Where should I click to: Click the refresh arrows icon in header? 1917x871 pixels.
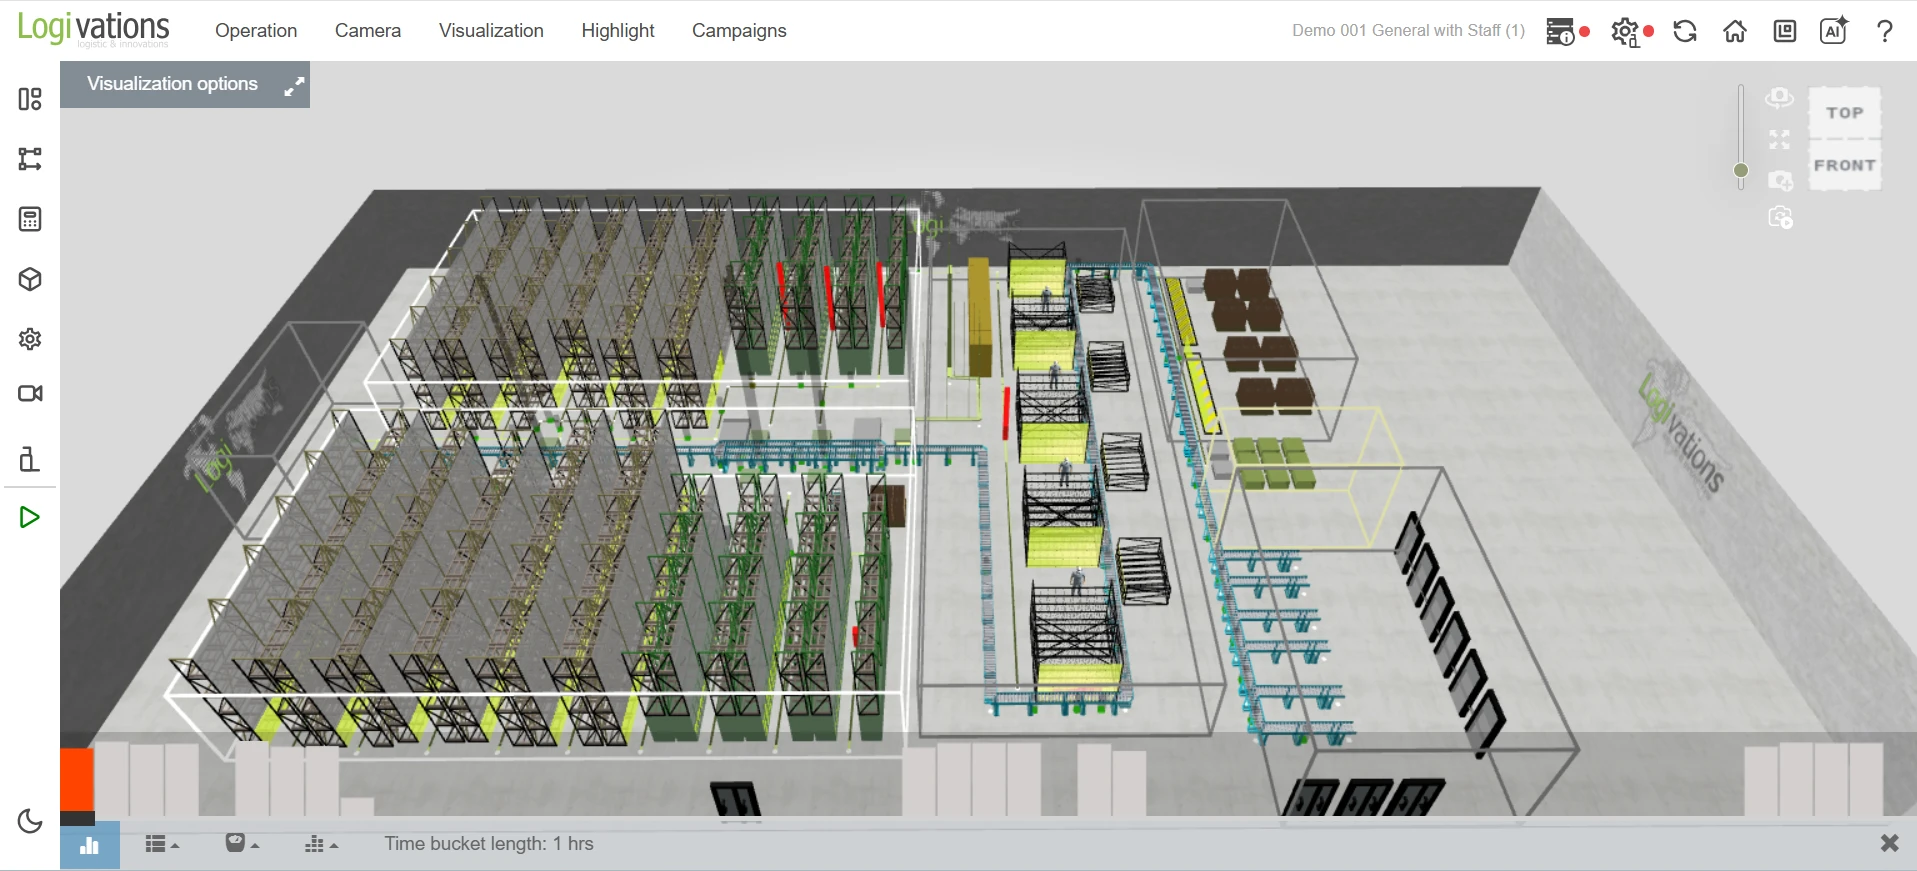click(1685, 31)
